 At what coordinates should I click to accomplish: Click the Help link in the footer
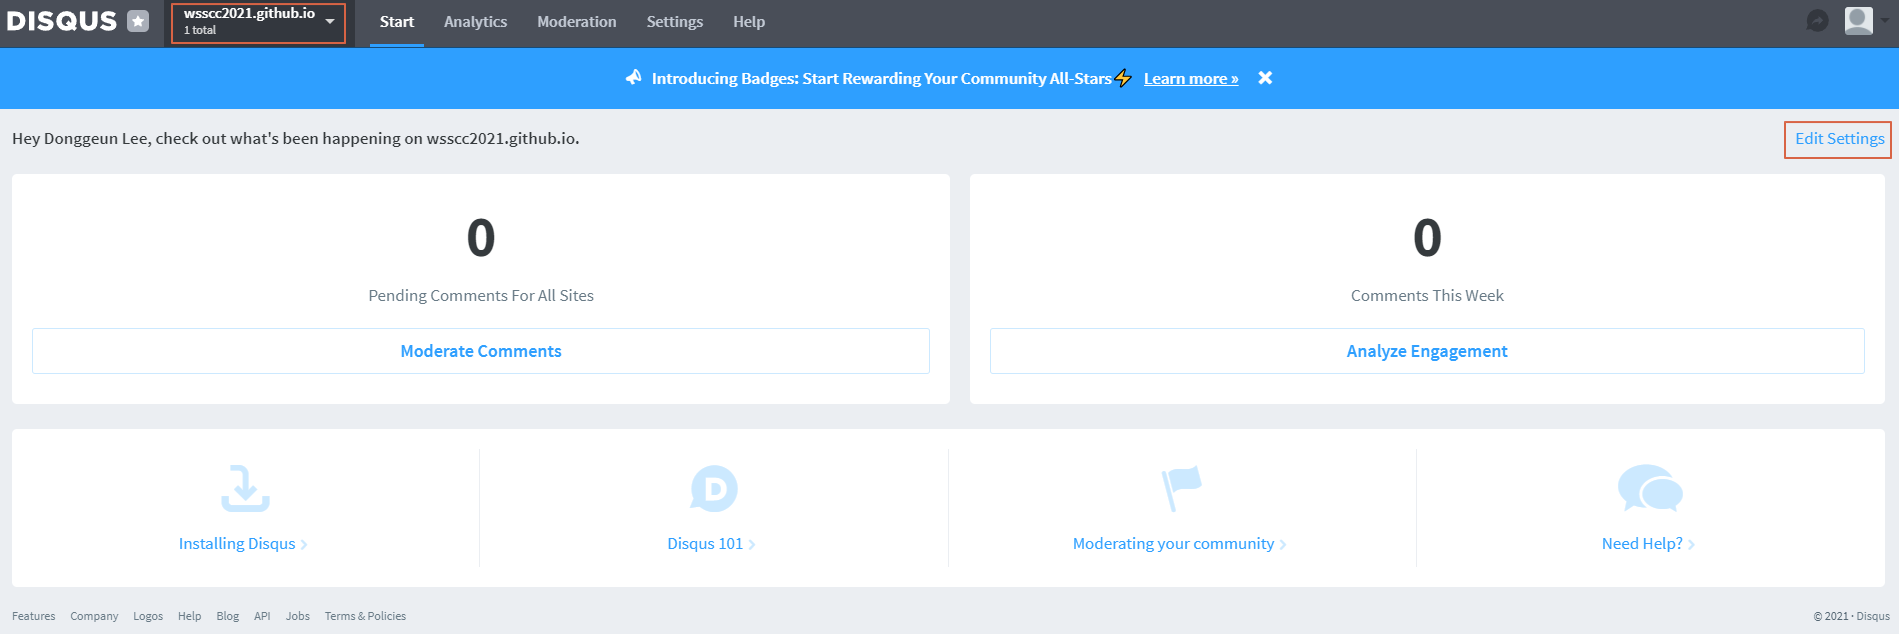[x=189, y=616]
